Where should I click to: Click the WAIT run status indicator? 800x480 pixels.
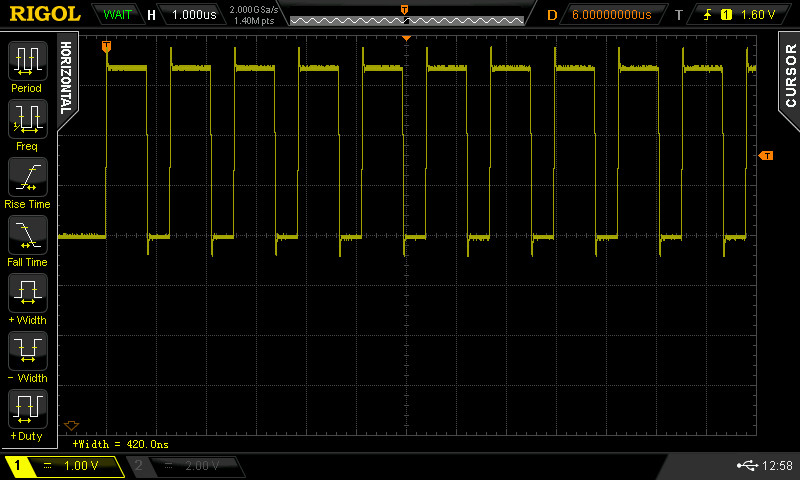click(117, 15)
